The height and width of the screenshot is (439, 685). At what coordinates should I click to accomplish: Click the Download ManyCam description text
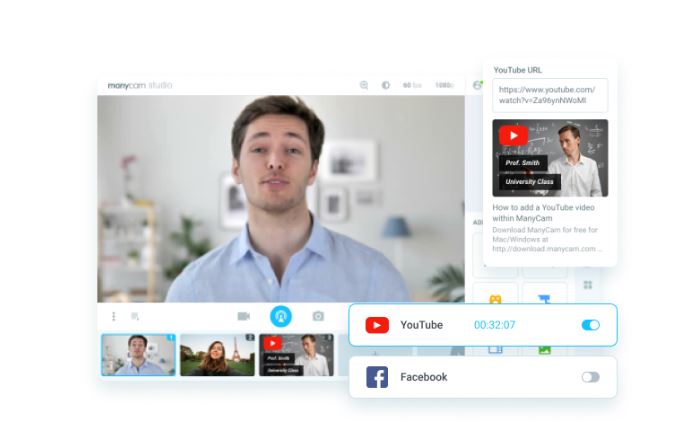(547, 239)
